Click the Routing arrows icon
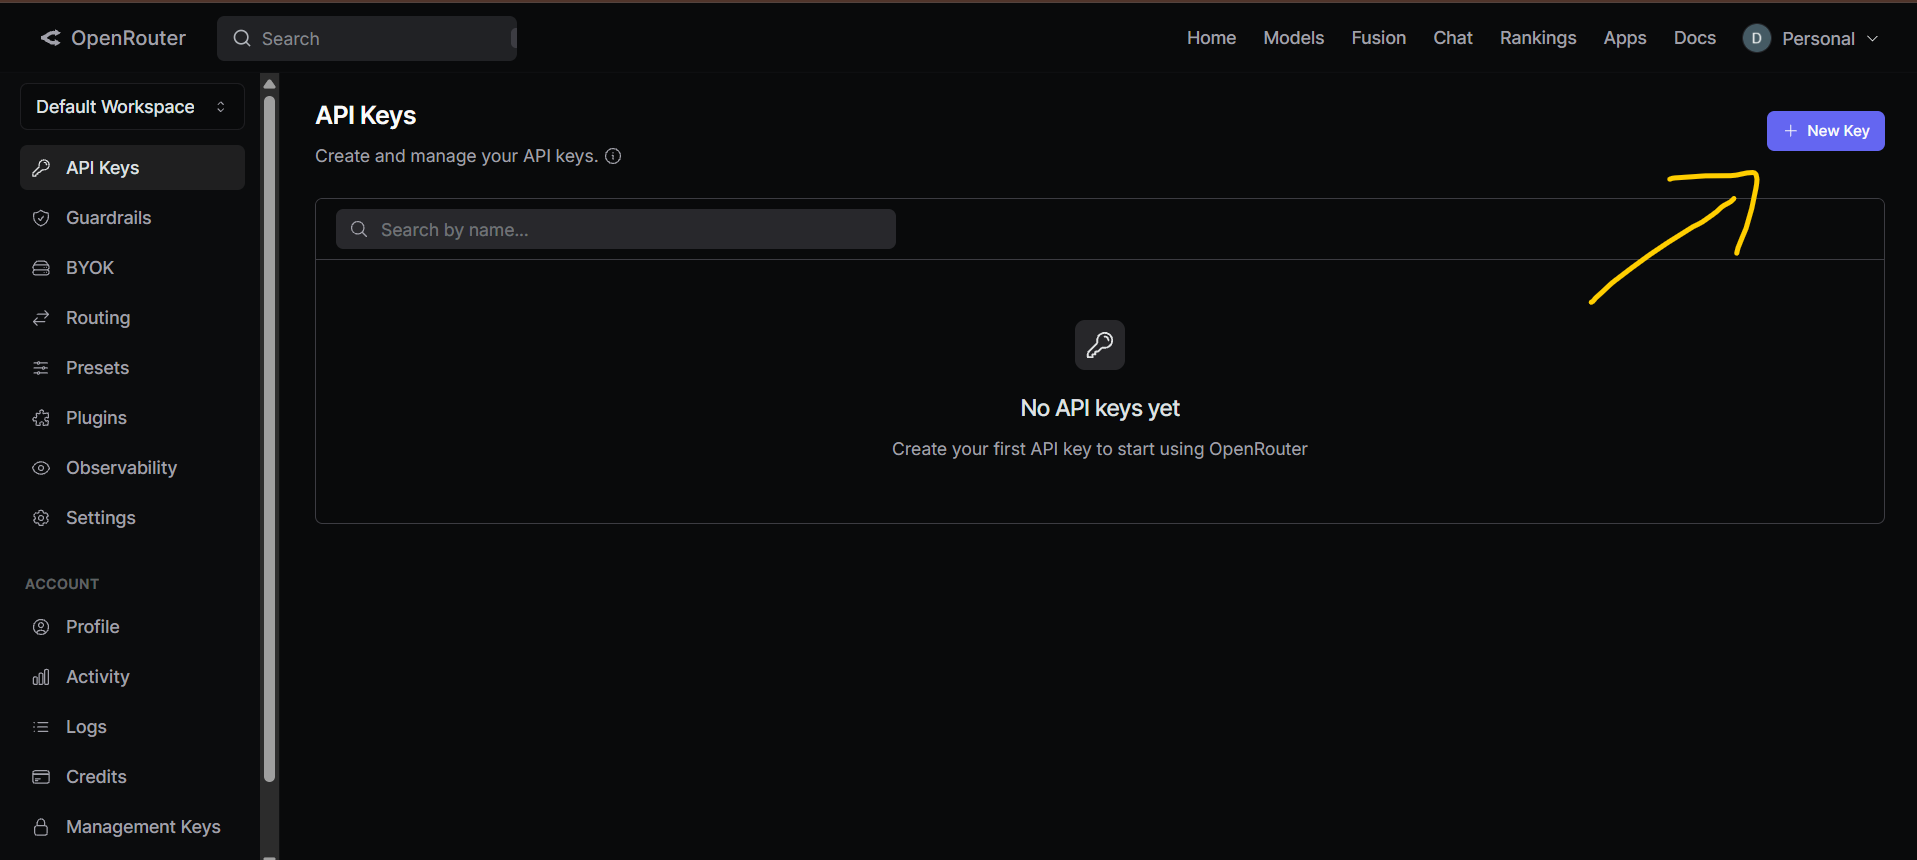This screenshot has height=860, width=1917. coord(41,318)
